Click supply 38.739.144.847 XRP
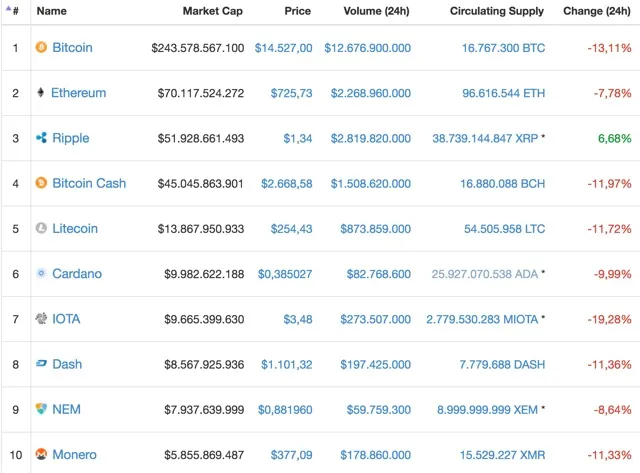The height and width of the screenshot is (473, 640). pos(485,139)
